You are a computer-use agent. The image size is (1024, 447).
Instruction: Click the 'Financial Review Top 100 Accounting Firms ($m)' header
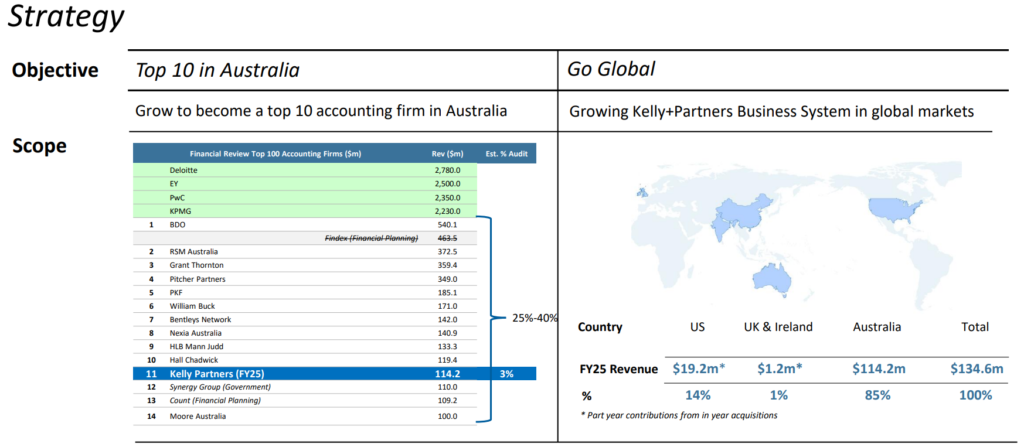275,154
